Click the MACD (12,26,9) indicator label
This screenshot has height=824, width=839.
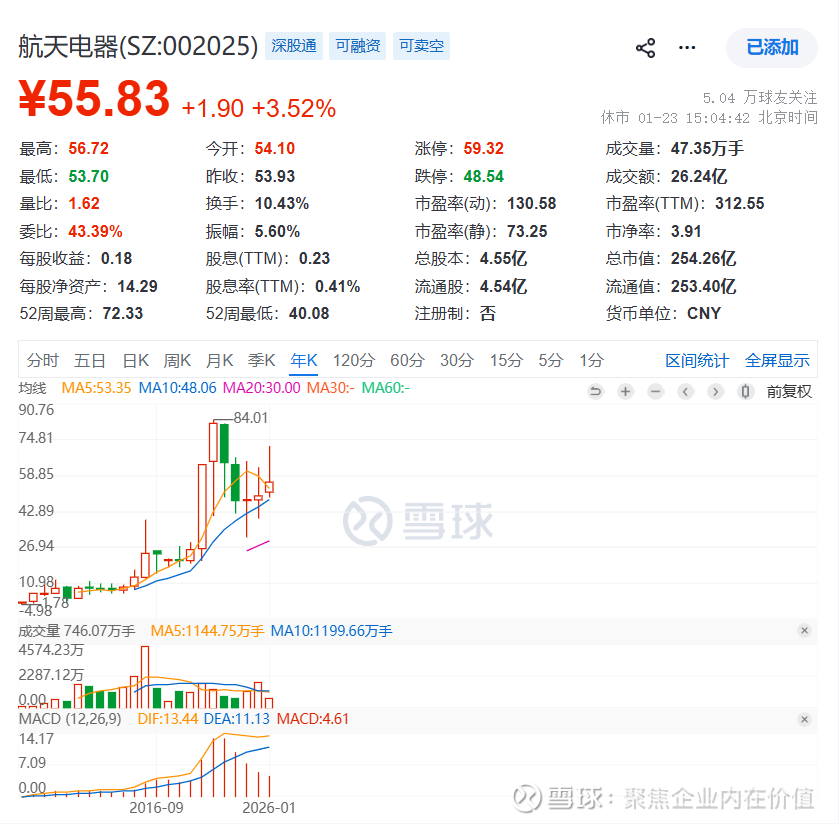pos(70,719)
